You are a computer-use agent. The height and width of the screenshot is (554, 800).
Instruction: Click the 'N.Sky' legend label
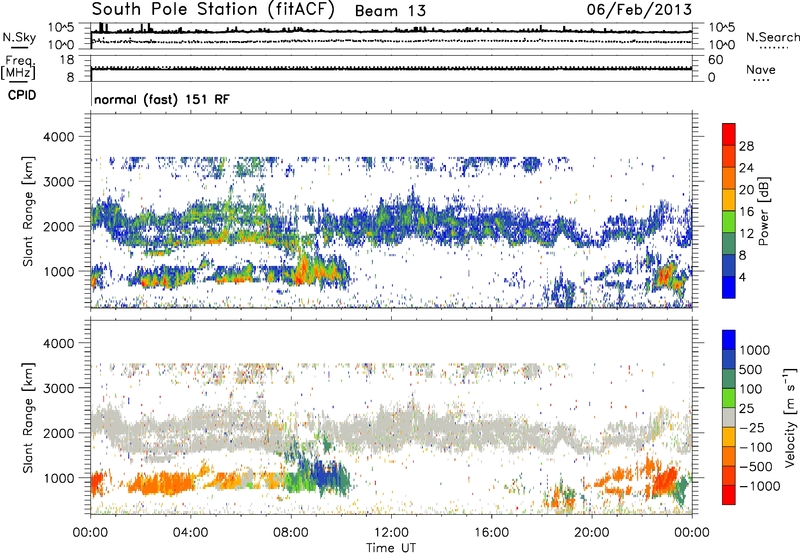(x=19, y=37)
